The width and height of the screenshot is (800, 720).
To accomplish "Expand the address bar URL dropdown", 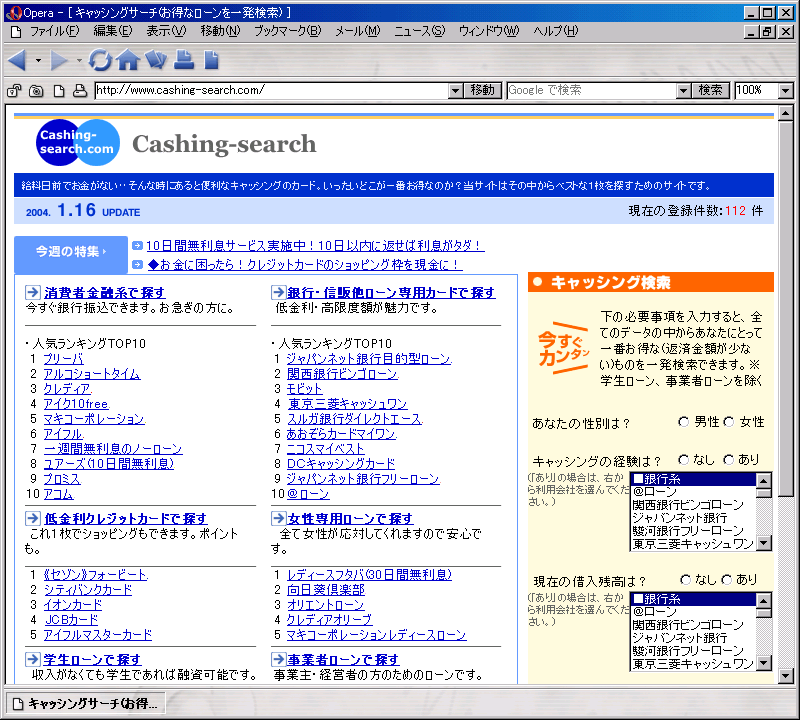I will pos(456,91).
